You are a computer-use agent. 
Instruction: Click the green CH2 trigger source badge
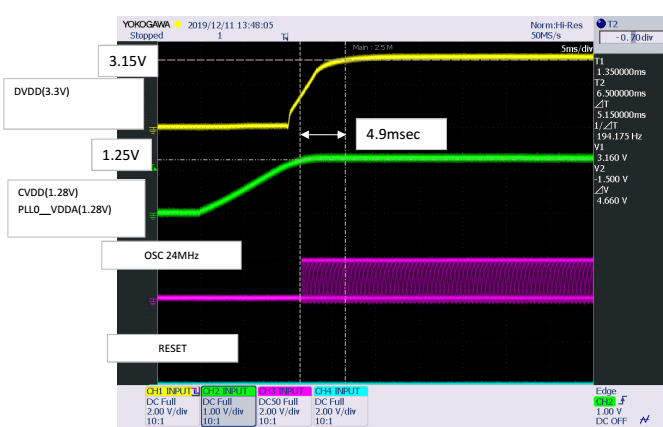(605, 401)
